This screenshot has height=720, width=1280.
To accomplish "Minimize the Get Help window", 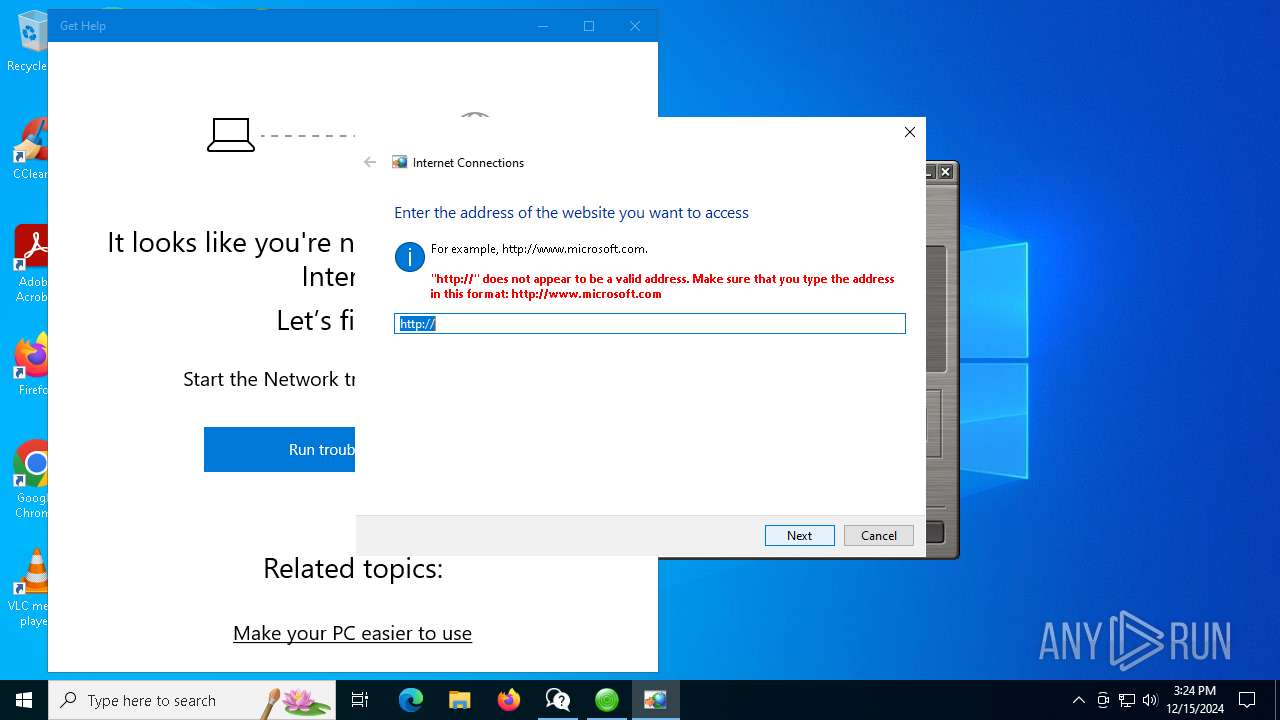I will point(543,26).
